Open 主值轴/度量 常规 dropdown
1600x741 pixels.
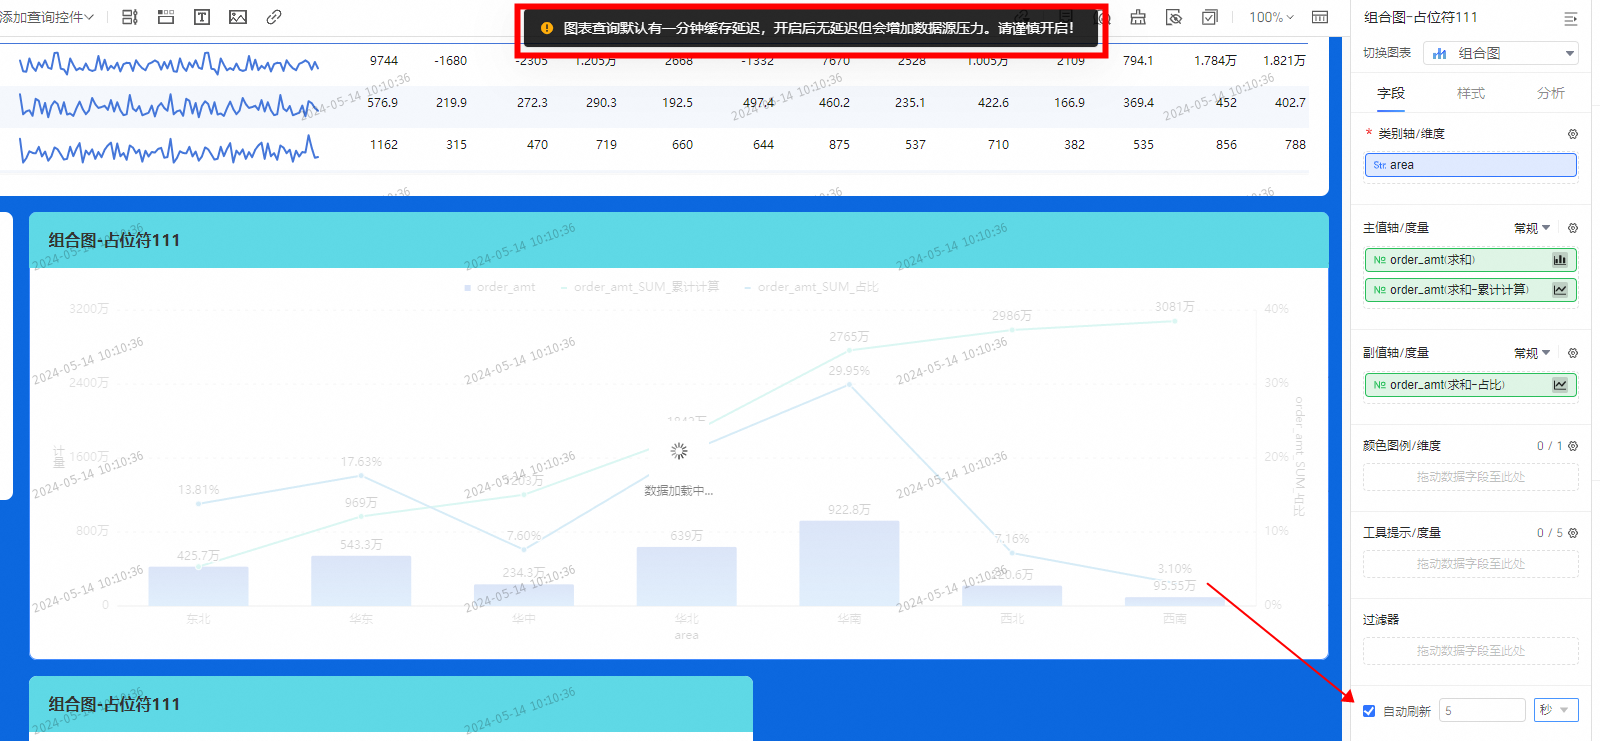[x=1531, y=228]
